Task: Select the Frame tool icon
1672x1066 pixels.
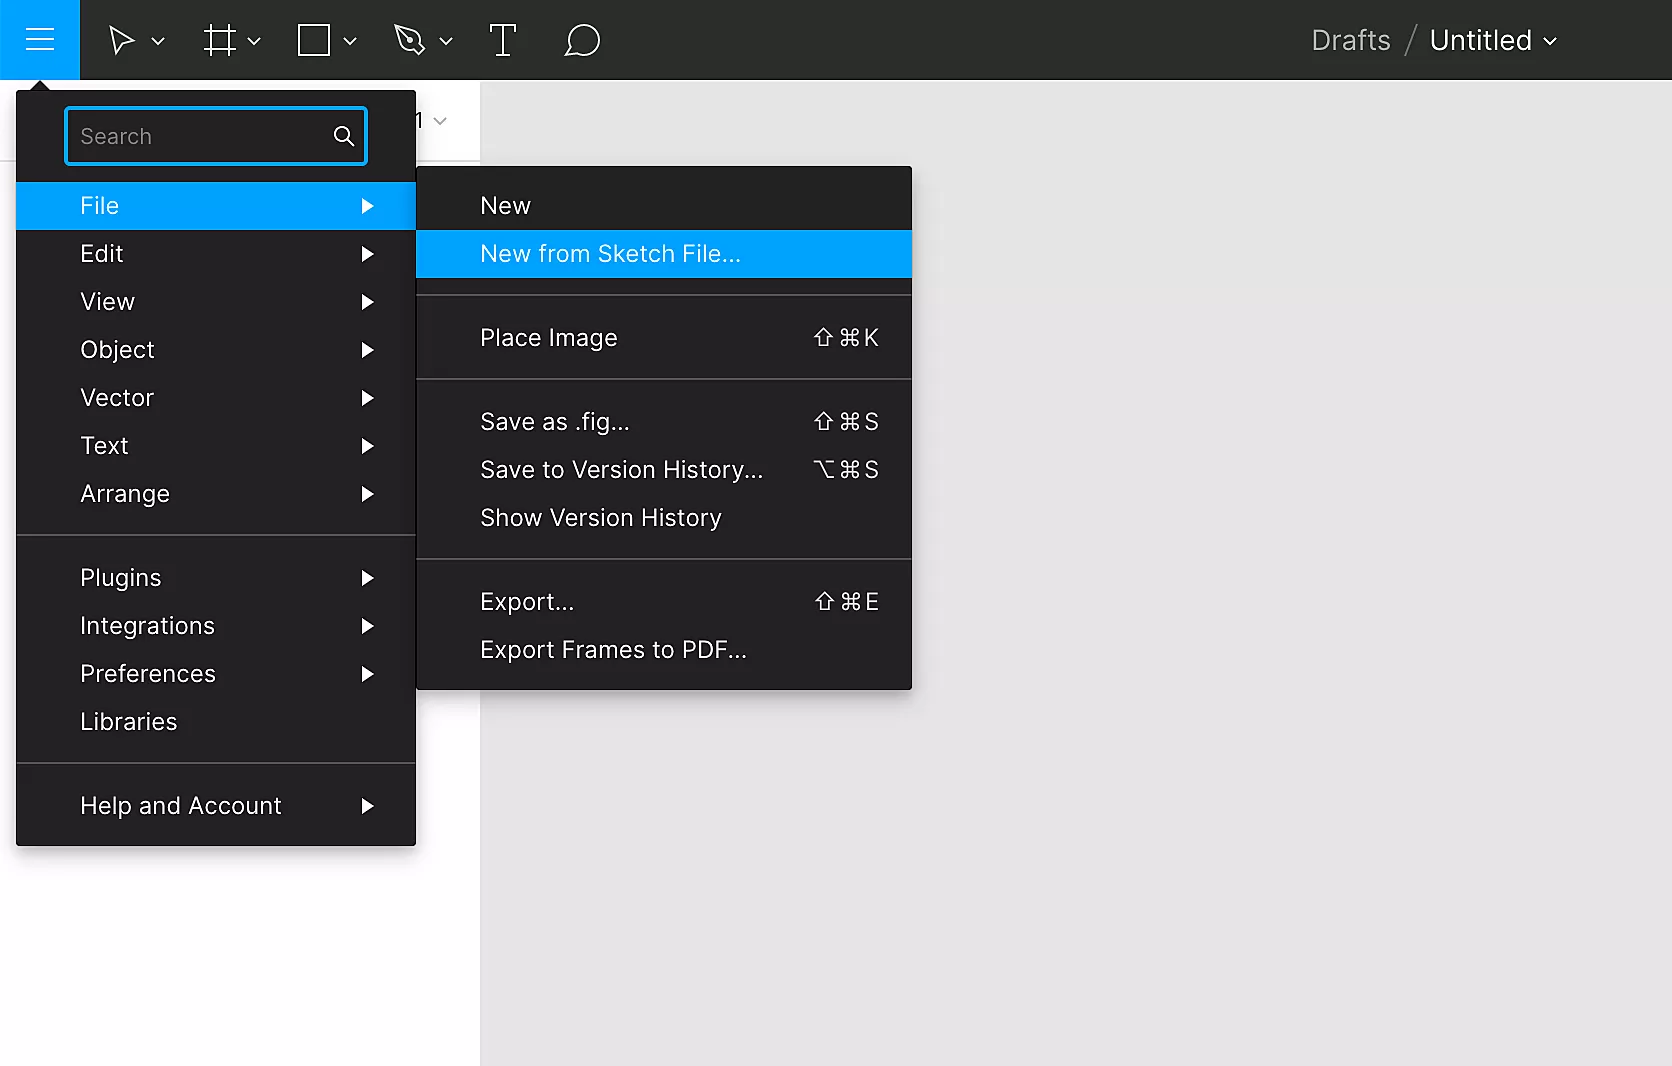Action: (x=219, y=41)
